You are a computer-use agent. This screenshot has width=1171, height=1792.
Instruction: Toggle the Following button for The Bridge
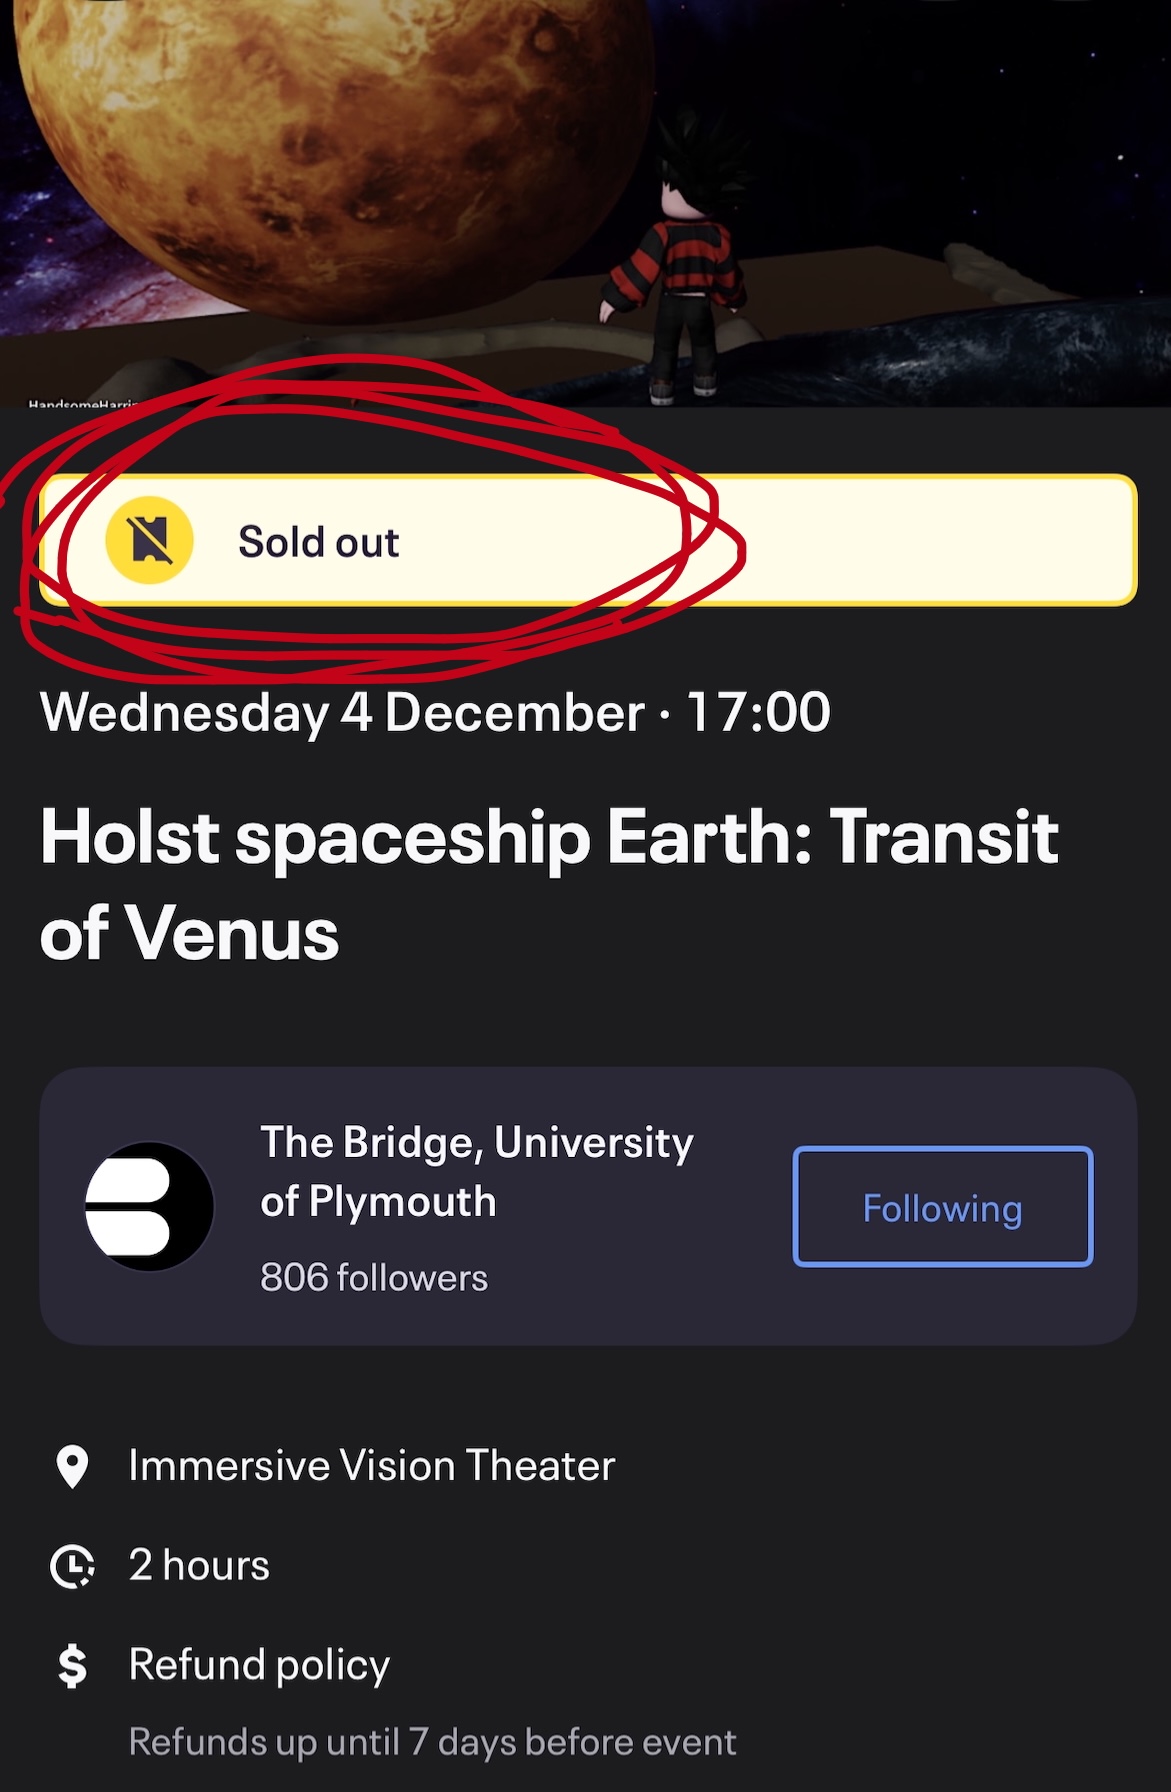942,1207
